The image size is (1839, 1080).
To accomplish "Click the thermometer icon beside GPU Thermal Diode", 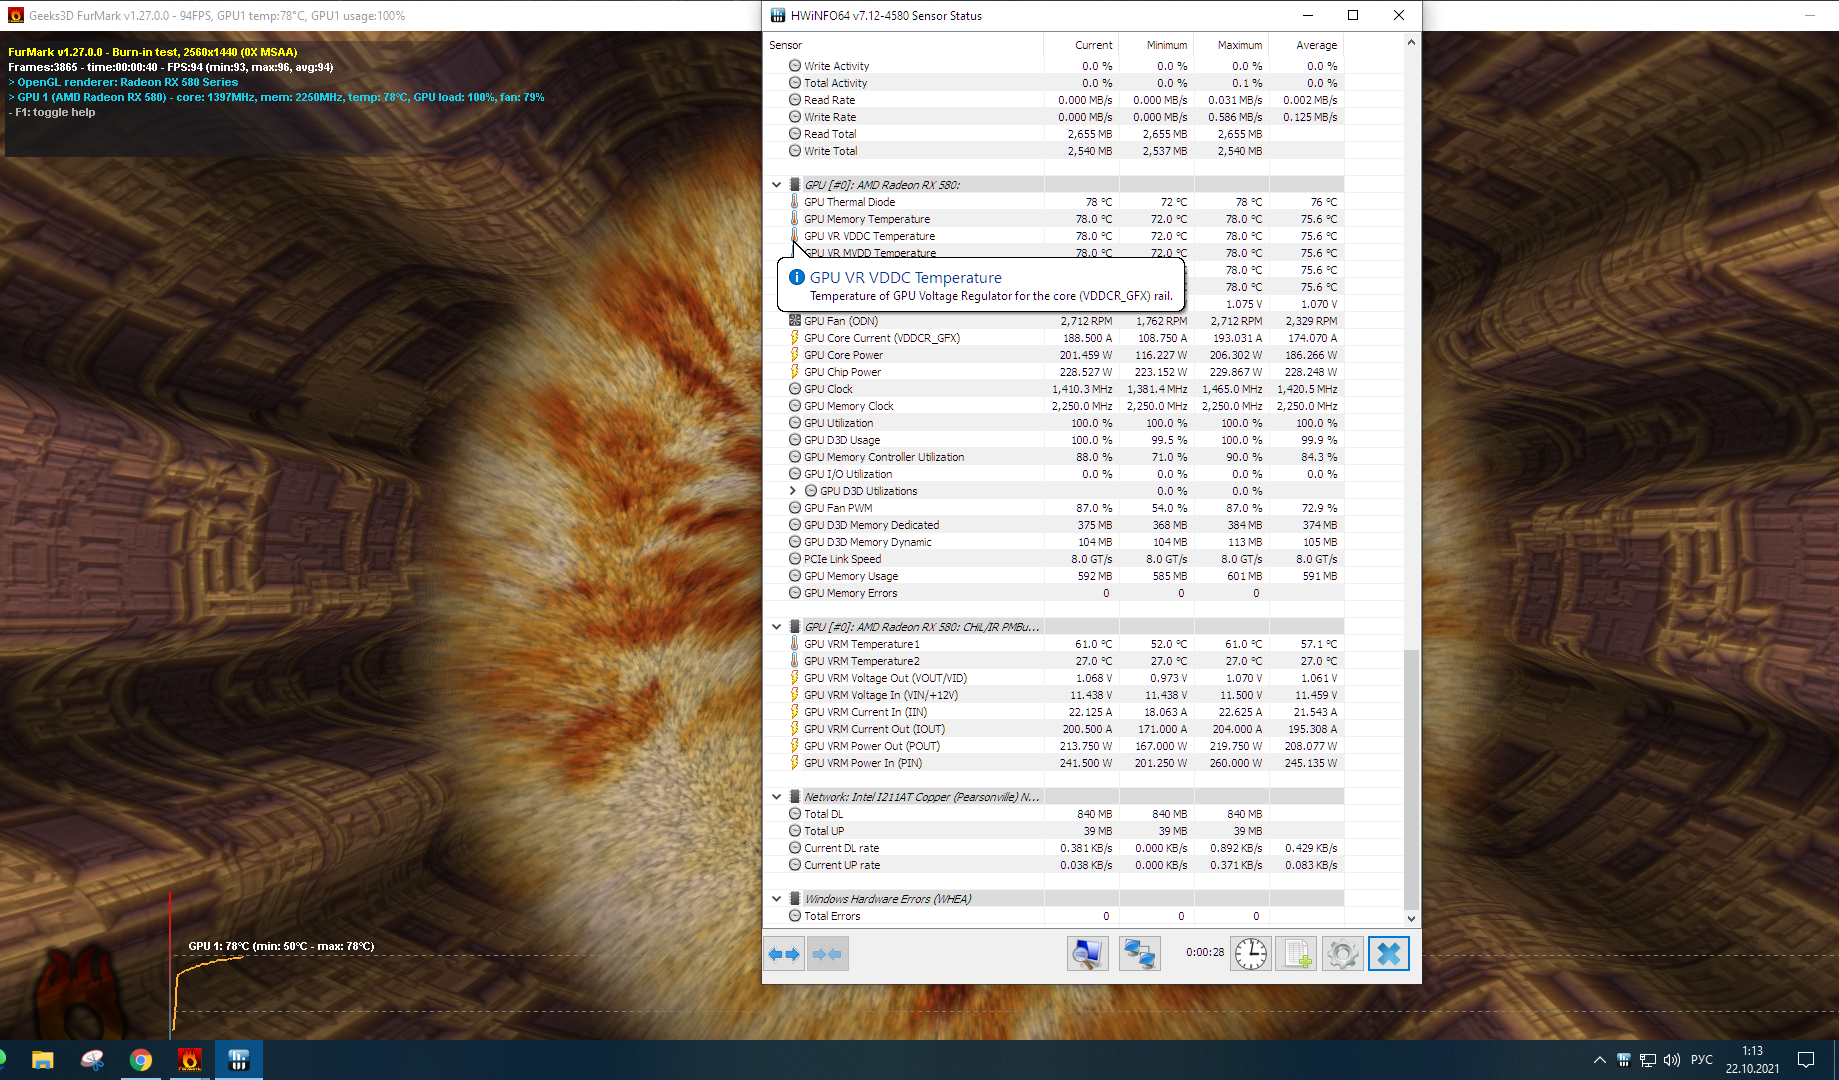I will click(795, 202).
